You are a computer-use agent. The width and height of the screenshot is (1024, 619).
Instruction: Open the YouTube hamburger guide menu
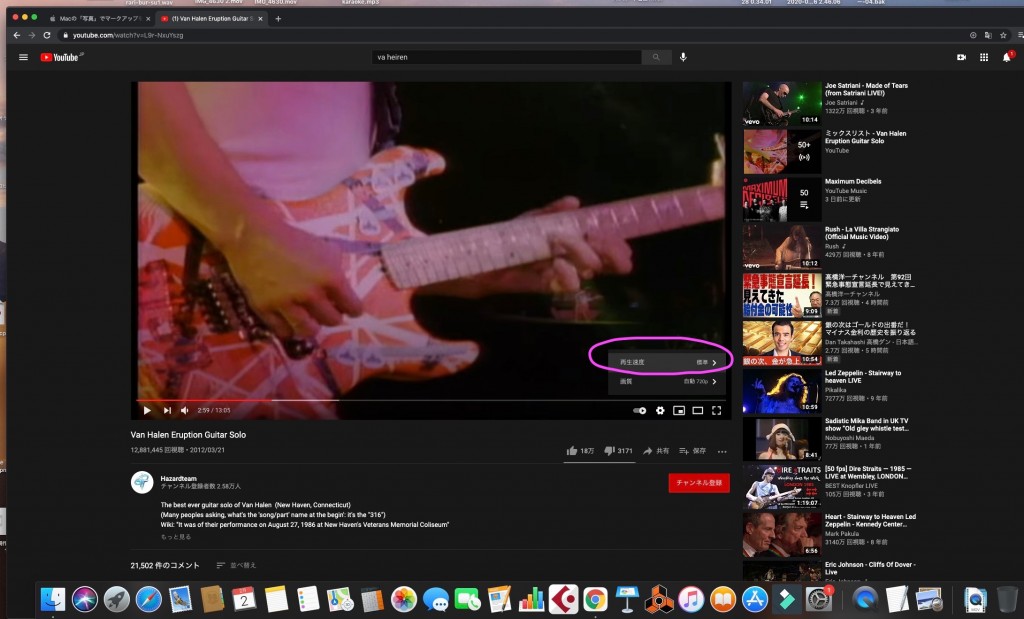tap(23, 57)
